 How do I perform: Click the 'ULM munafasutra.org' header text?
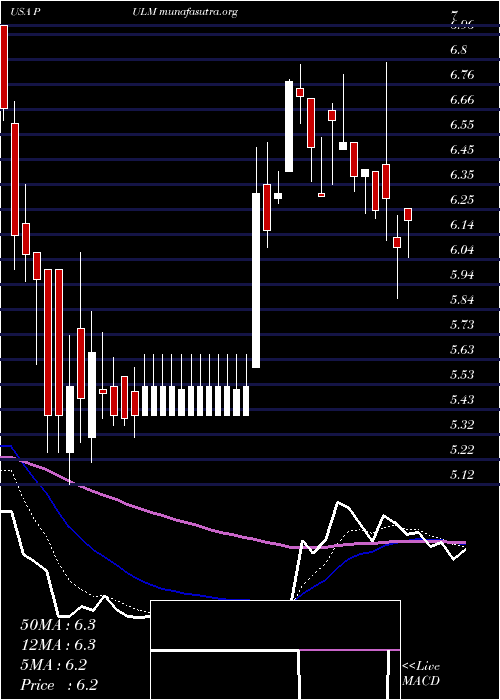pyautogui.click(x=184, y=13)
